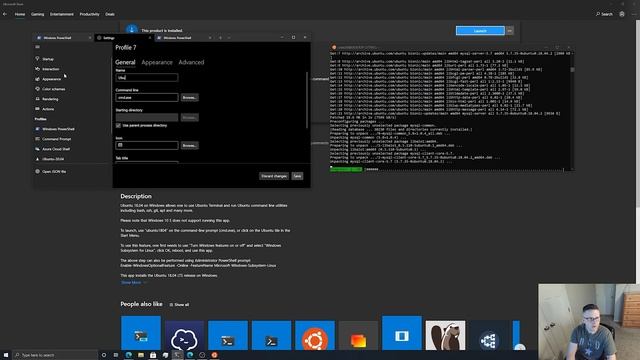Image resolution: width=640 pixels, height=360 pixels.
Task: Open Windows Terminal from the taskbar
Action: 178,355
